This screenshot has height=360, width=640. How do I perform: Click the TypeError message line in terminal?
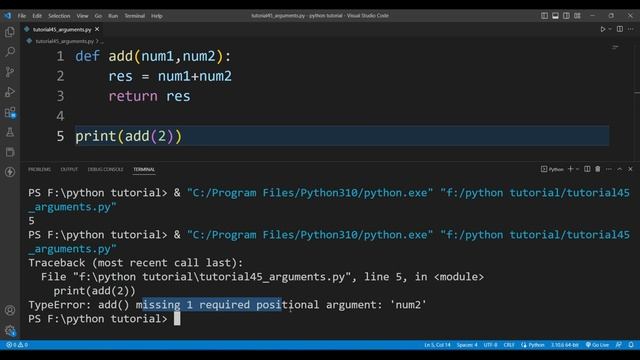227,305
